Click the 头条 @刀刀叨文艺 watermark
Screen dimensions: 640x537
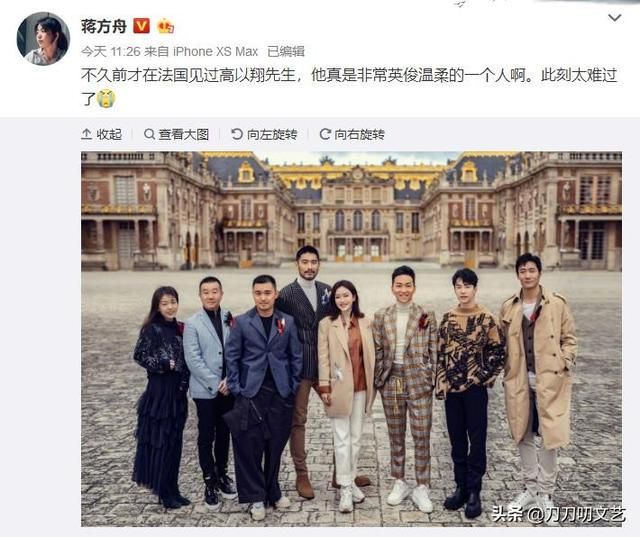pyautogui.click(x=558, y=513)
